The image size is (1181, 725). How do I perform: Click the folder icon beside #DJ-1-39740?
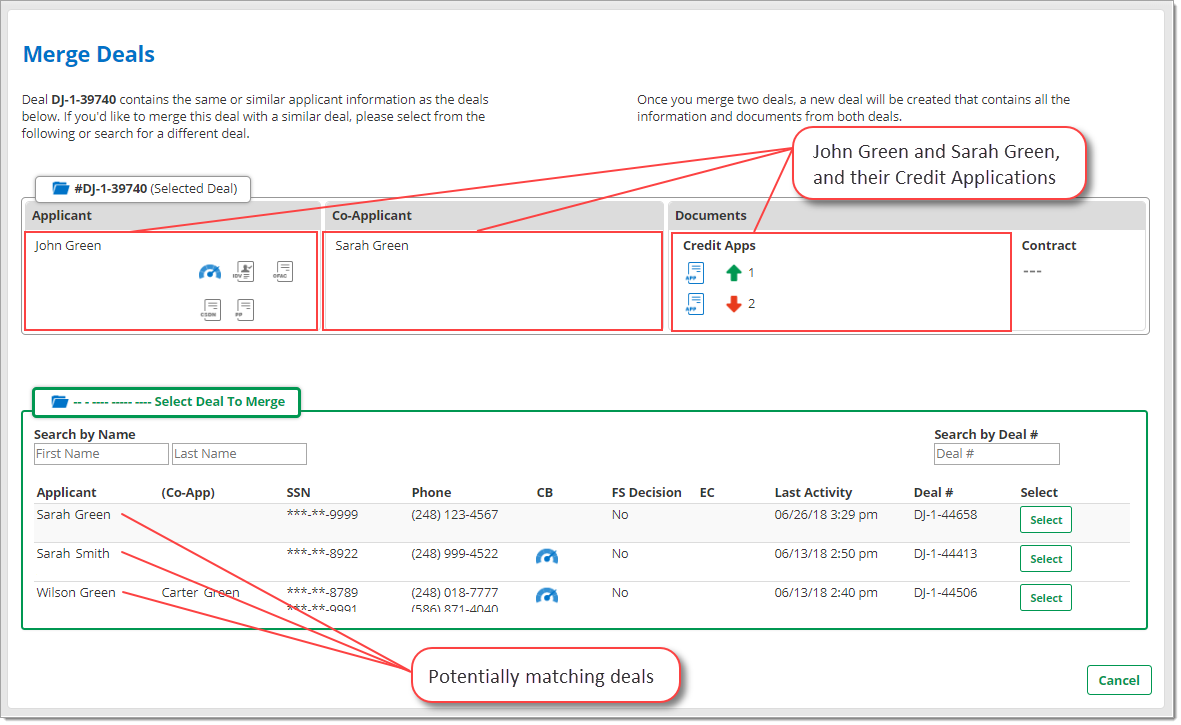pos(60,188)
